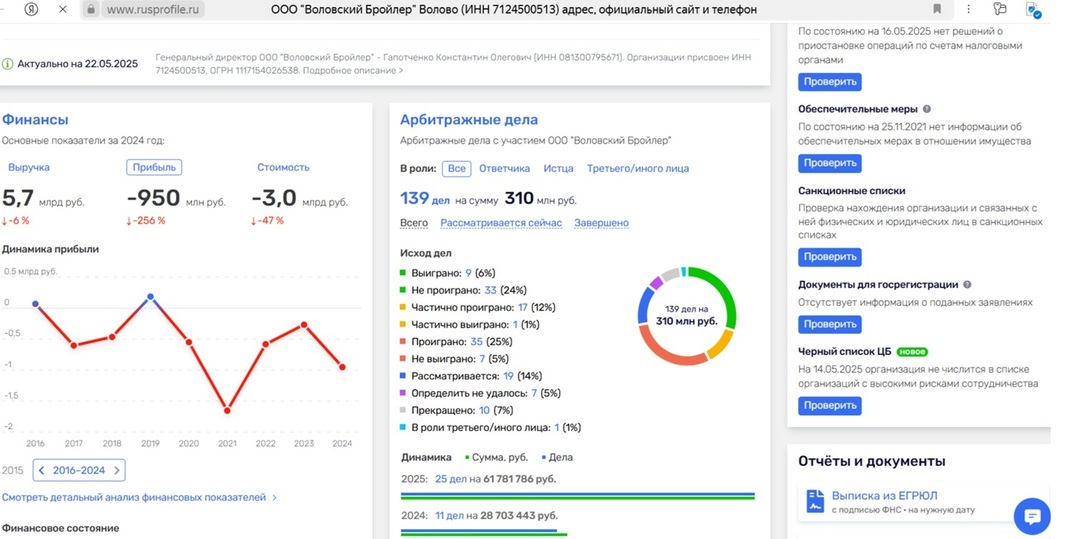Click Проверить under Документы для госрегистрации

[829, 324]
